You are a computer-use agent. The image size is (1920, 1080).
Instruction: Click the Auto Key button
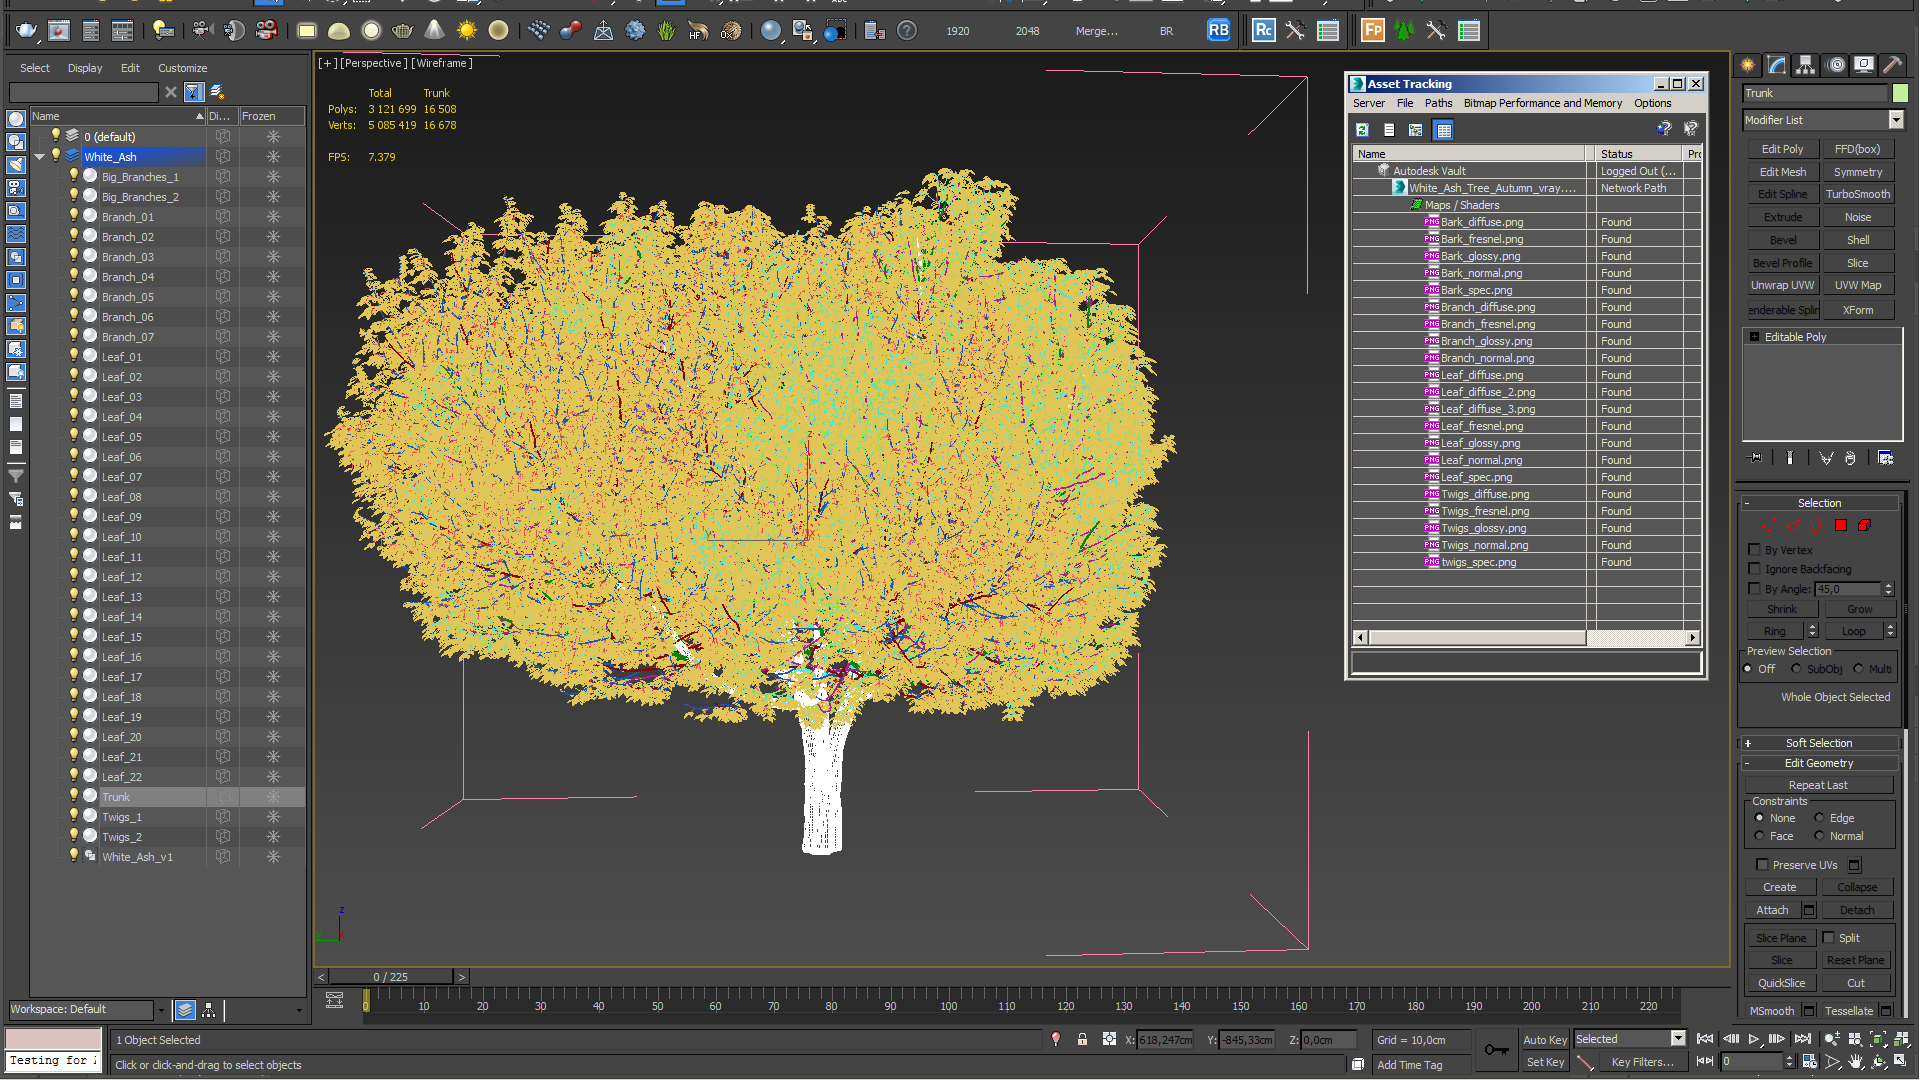1545,1040
